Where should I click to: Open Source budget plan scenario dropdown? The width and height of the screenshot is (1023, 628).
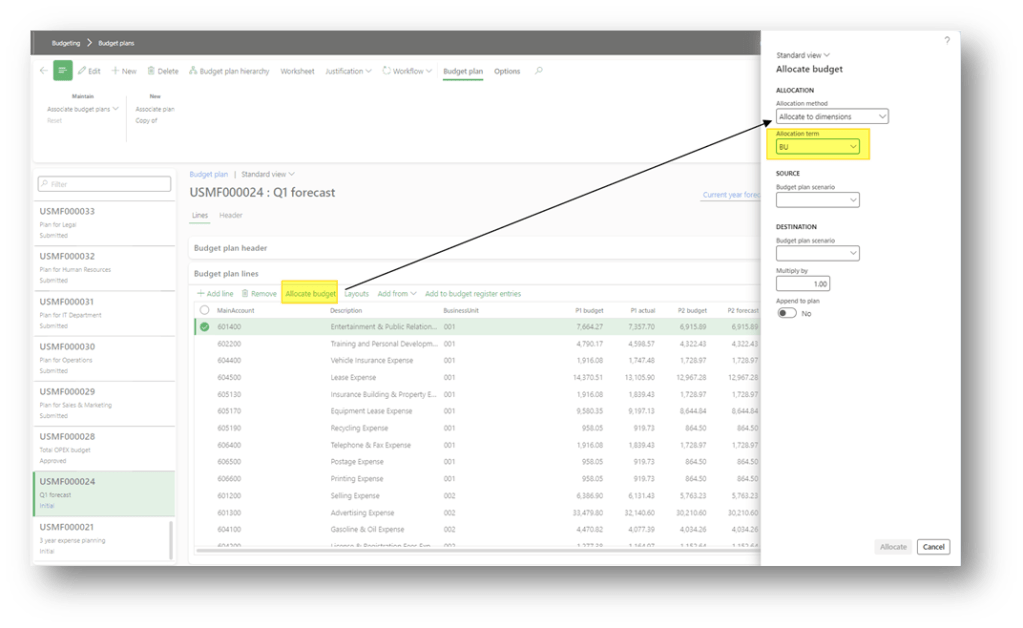pyautogui.click(x=817, y=200)
